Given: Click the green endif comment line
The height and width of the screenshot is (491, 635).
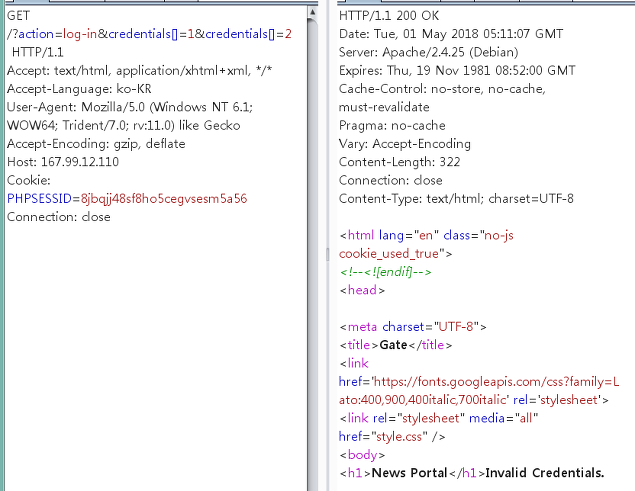Looking at the screenshot, I should [x=385, y=272].
